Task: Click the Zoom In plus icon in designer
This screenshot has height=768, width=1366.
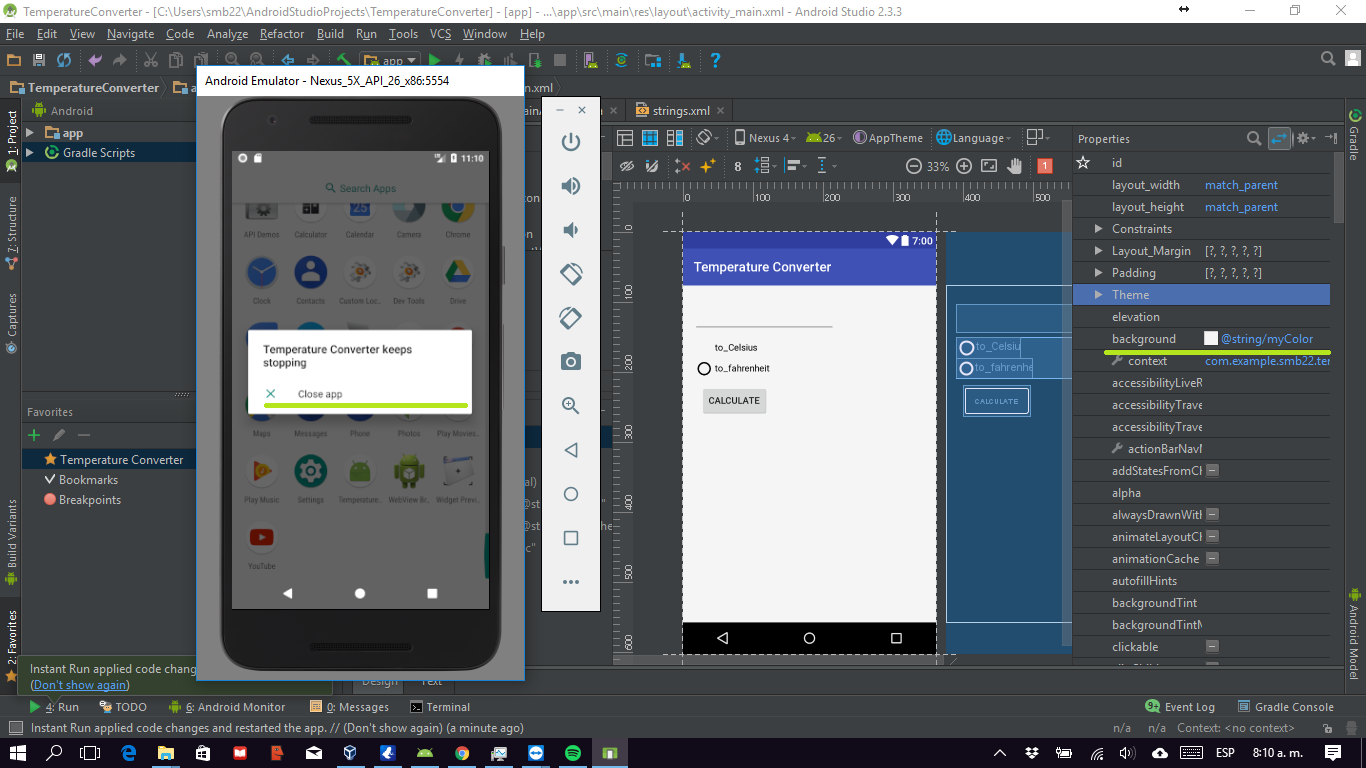Action: (964, 166)
